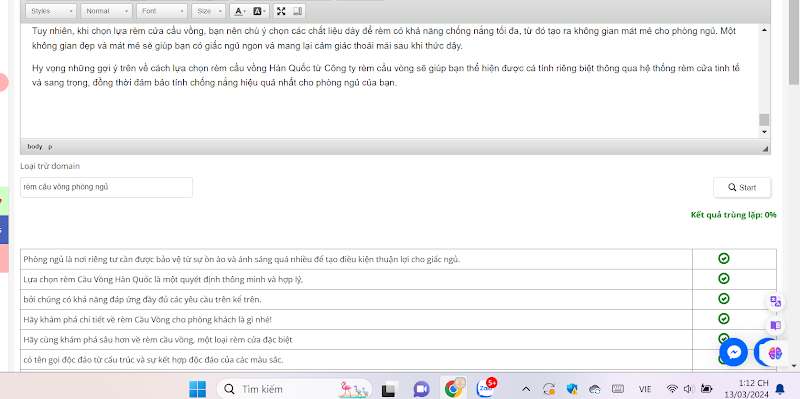Click the row 'Hãy khám phá chi tiết về rèm Cầu Vồng'
The width and height of the screenshot is (800, 399).
[x=356, y=319]
